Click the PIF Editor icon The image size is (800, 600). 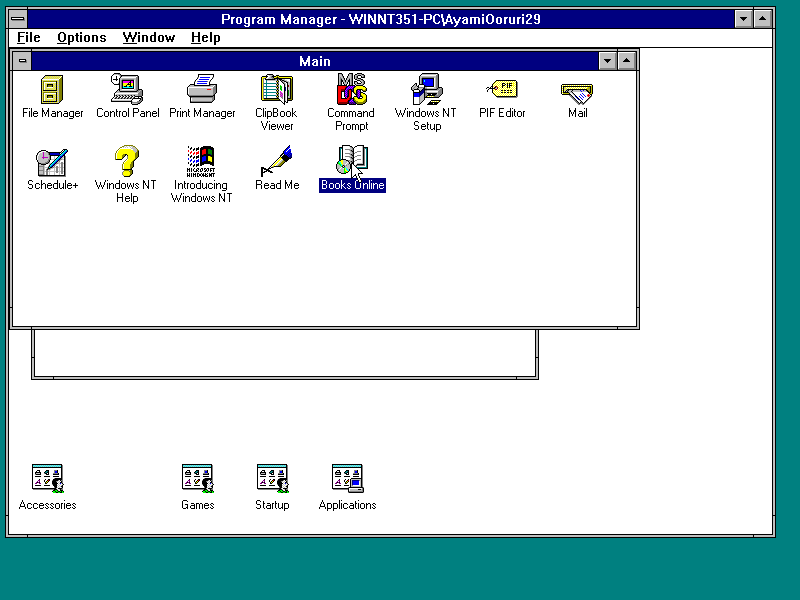point(502,89)
